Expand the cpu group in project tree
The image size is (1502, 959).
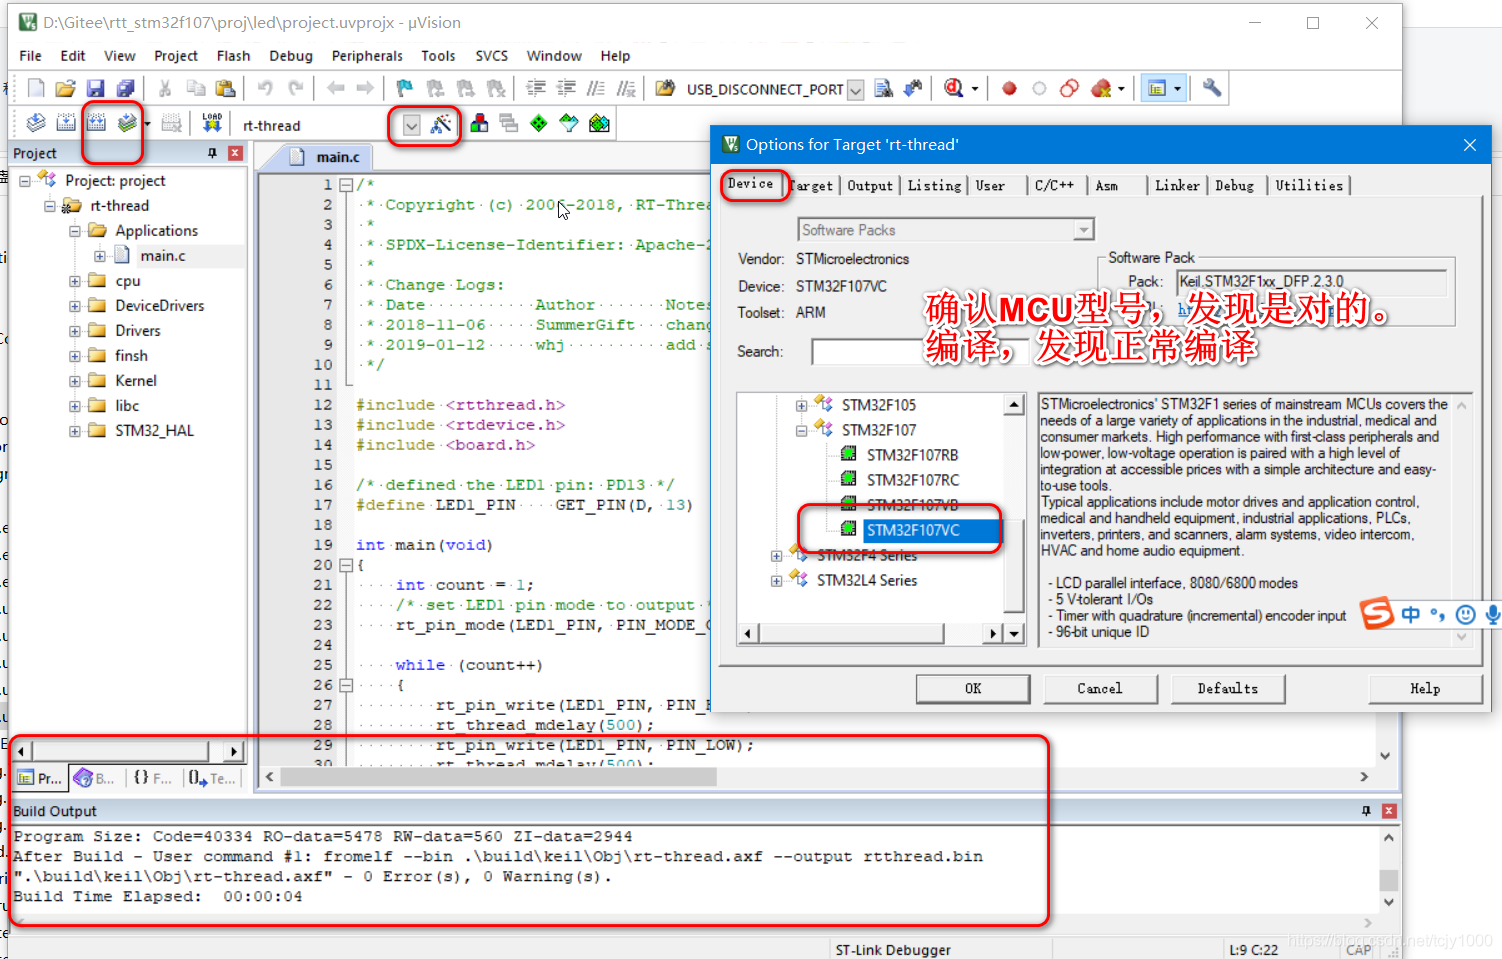tap(75, 281)
